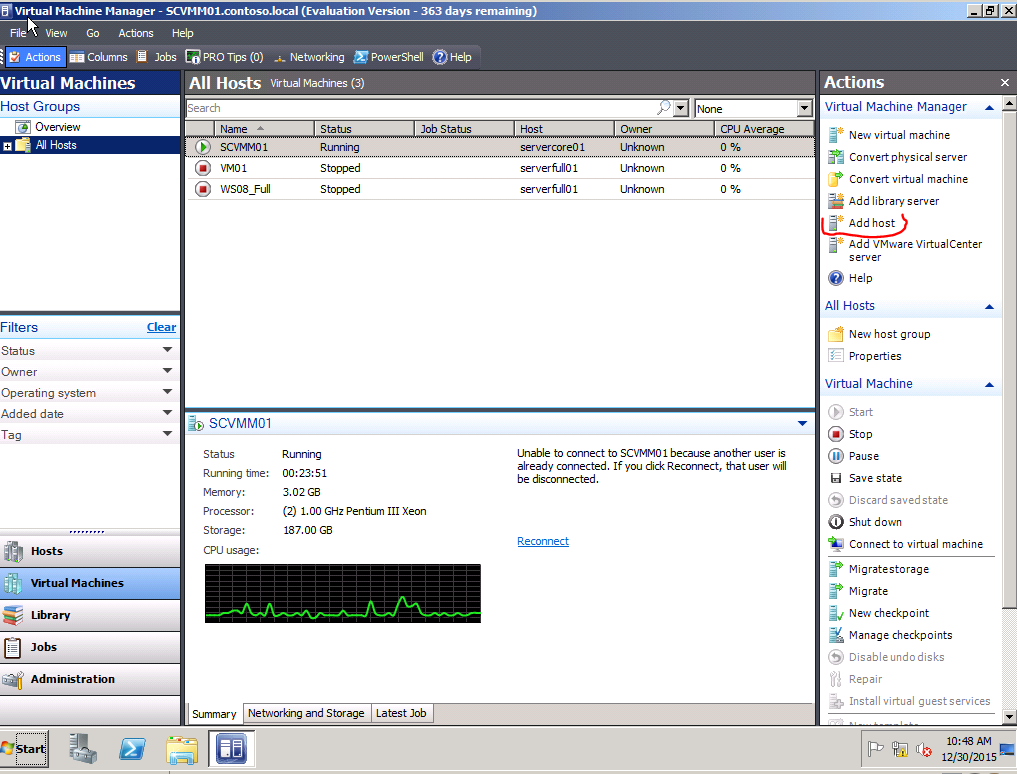Click Pause virtual machine icon

tap(836, 456)
